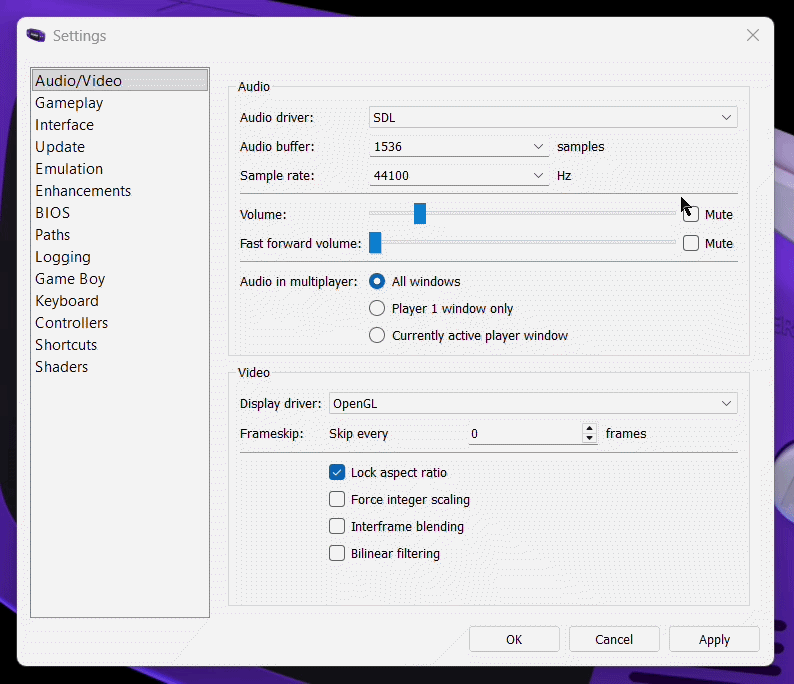The image size is (794, 684).
Task: Open the Sample rate dropdown
Action: pyautogui.click(x=459, y=176)
